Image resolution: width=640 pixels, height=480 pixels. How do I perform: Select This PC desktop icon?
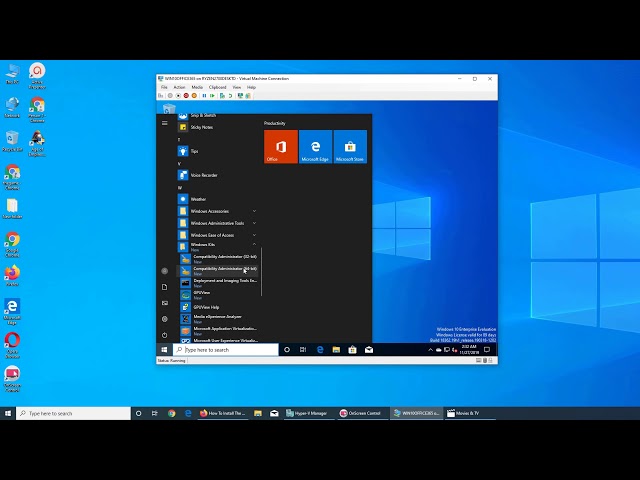tap(12, 74)
